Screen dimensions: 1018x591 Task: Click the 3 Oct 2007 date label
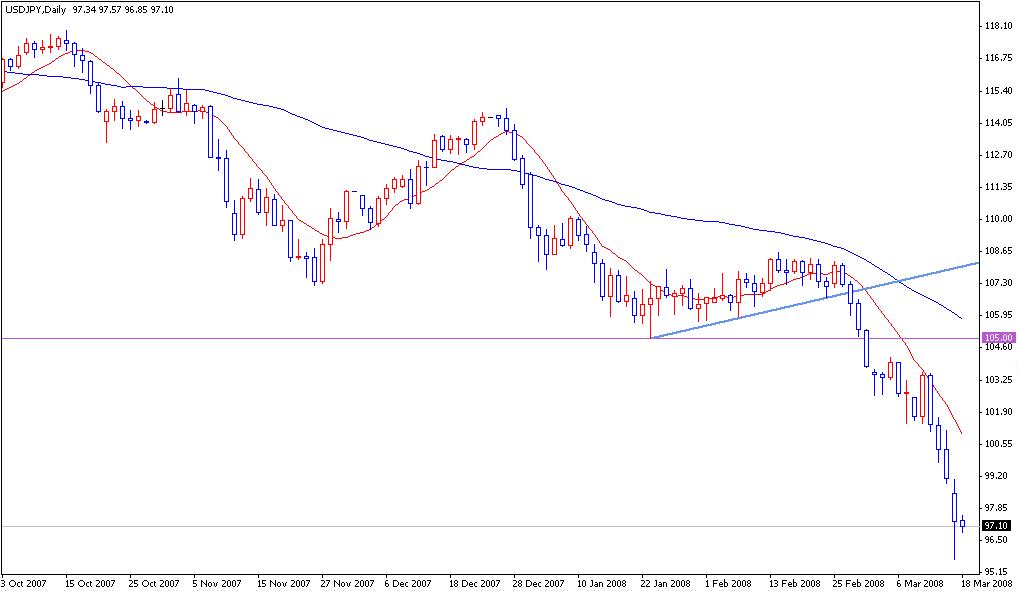25,583
